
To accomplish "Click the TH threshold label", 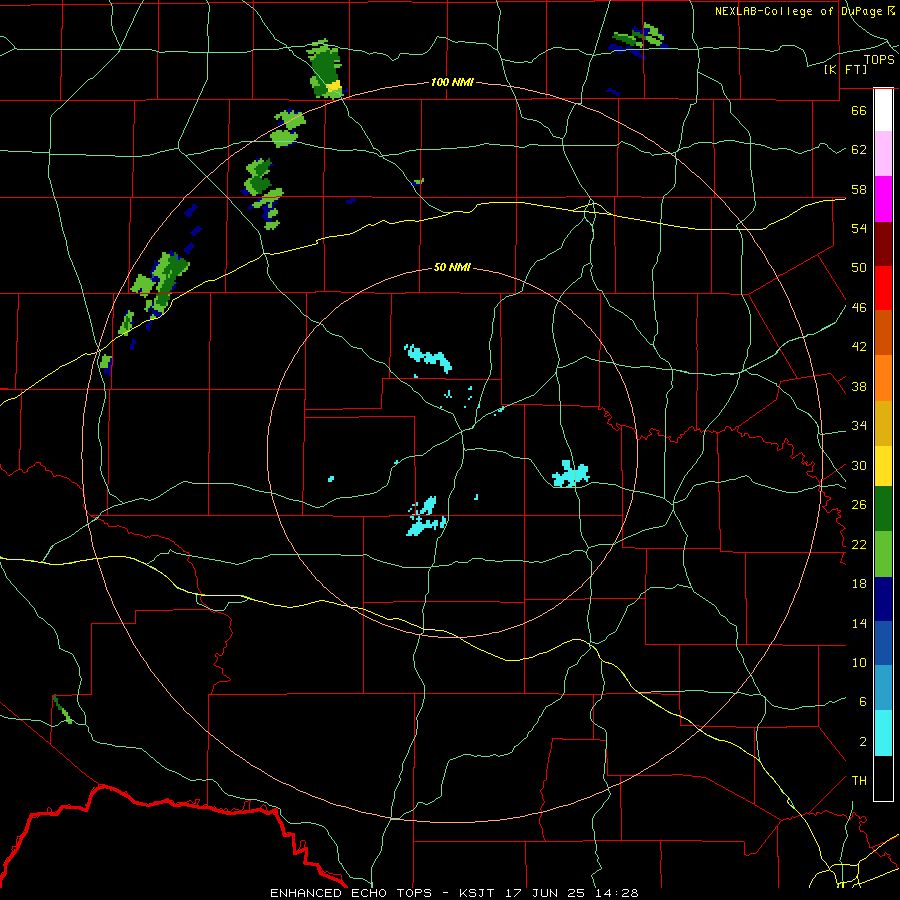I will [859, 781].
